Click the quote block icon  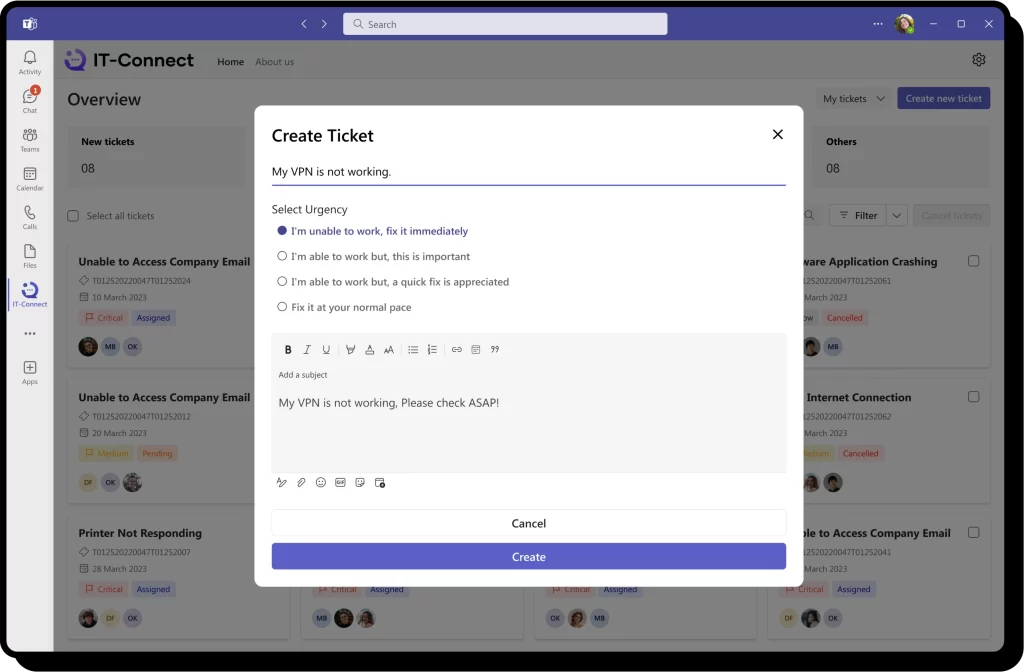point(495,350)
